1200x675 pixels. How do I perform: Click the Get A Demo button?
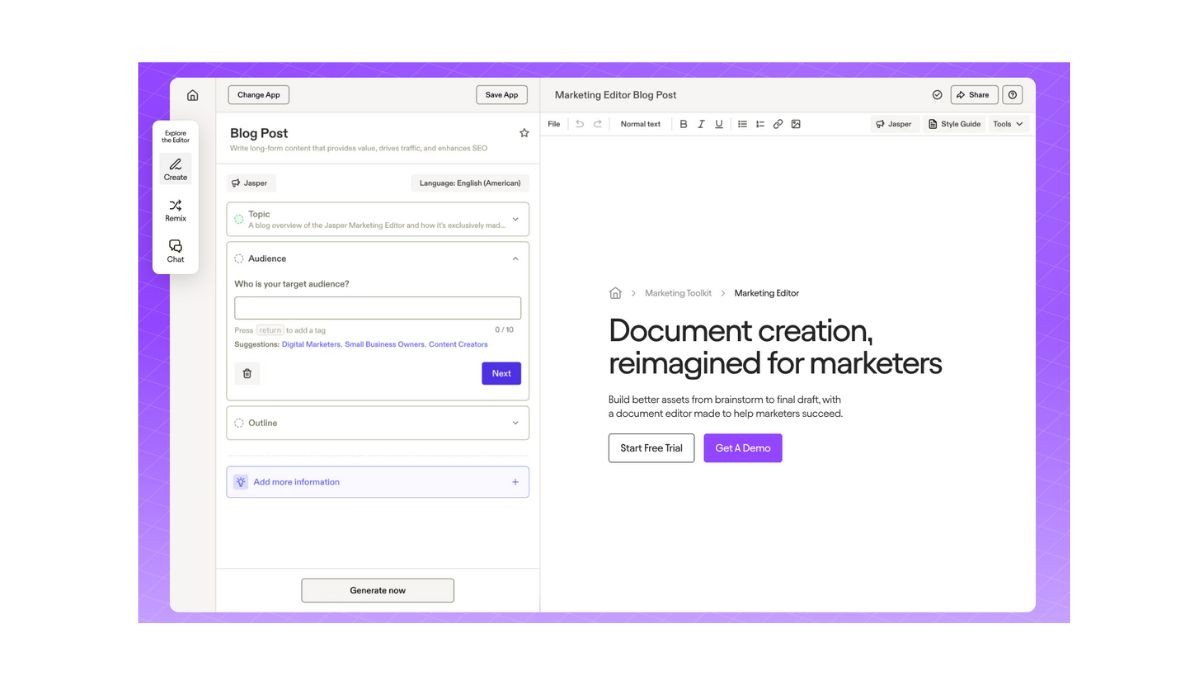[x=743, y=448]
